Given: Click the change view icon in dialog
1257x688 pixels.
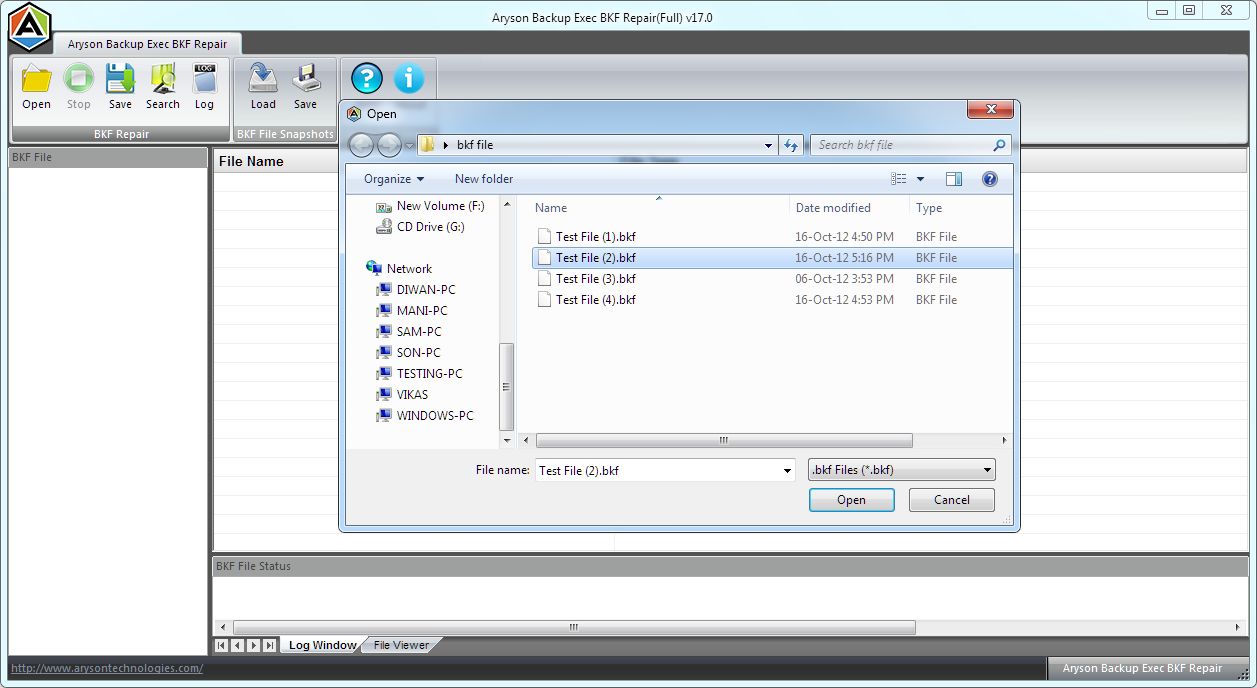Looking at the screenshot, I should pos(899,179).
